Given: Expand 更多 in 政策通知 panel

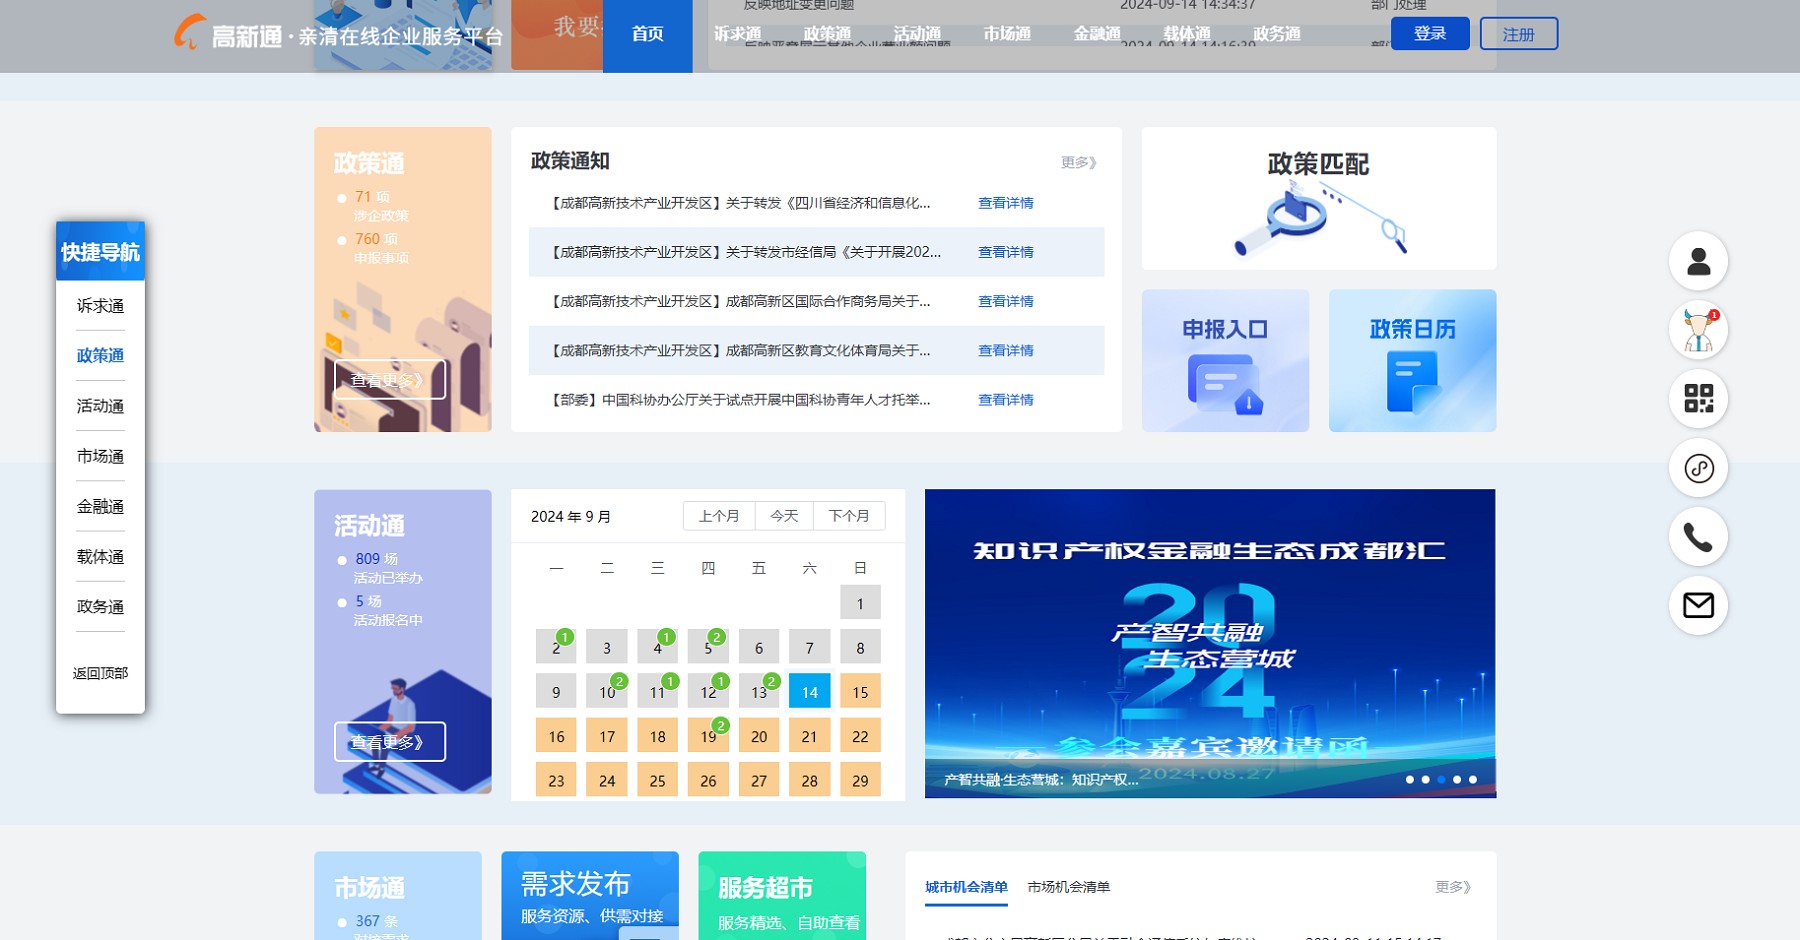Looking at the screenshot, I should (x=1078, y=162).
